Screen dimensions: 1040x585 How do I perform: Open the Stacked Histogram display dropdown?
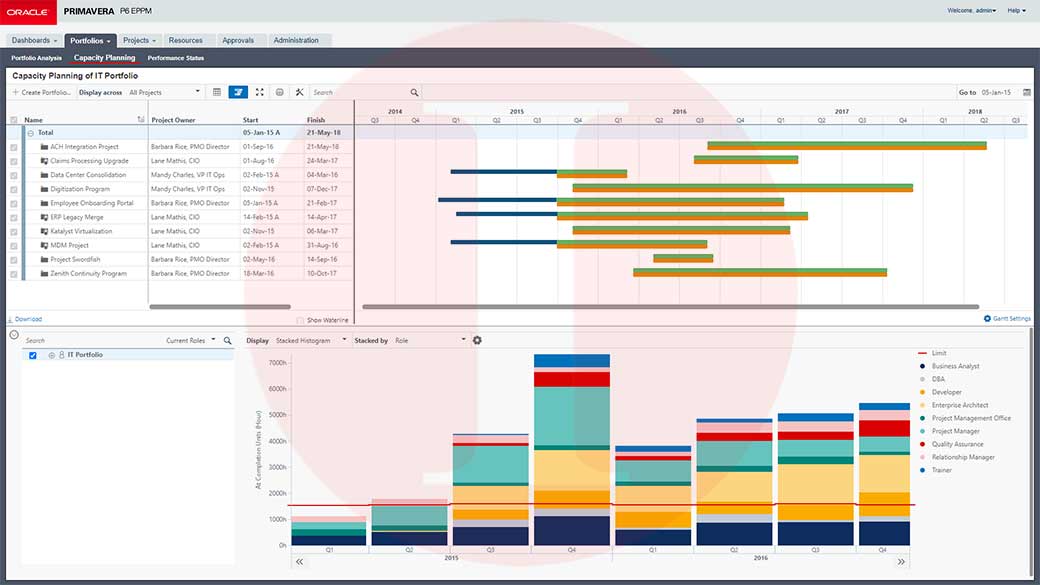tap(311, 340)
